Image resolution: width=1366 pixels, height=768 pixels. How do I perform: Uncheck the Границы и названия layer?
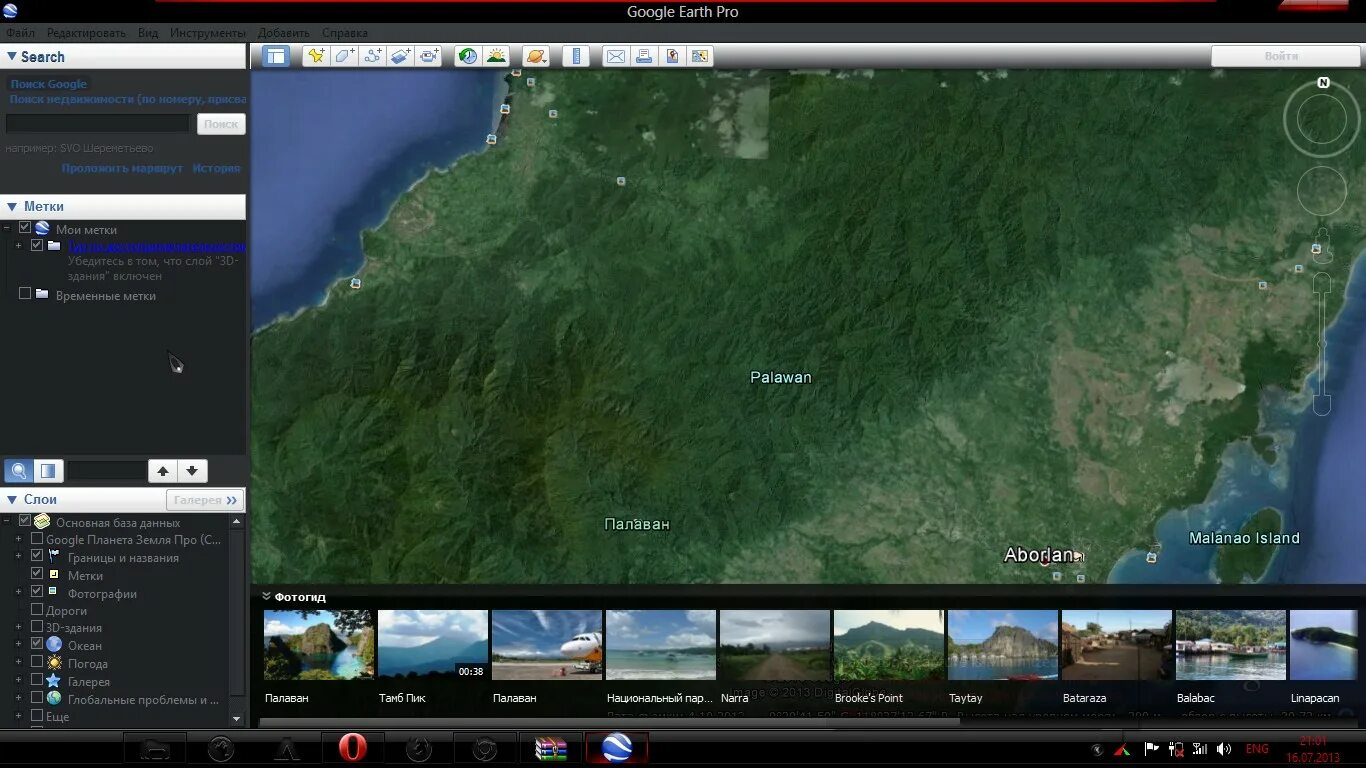[x=37, y=556]
